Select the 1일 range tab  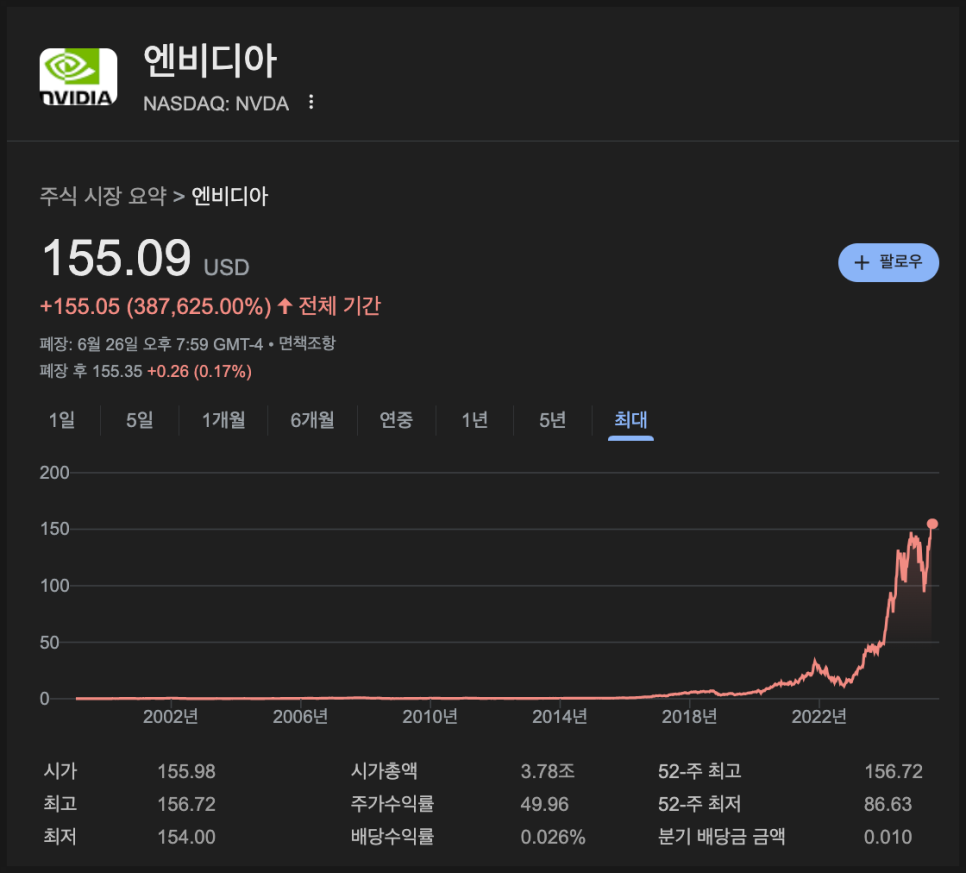[62, 420]
